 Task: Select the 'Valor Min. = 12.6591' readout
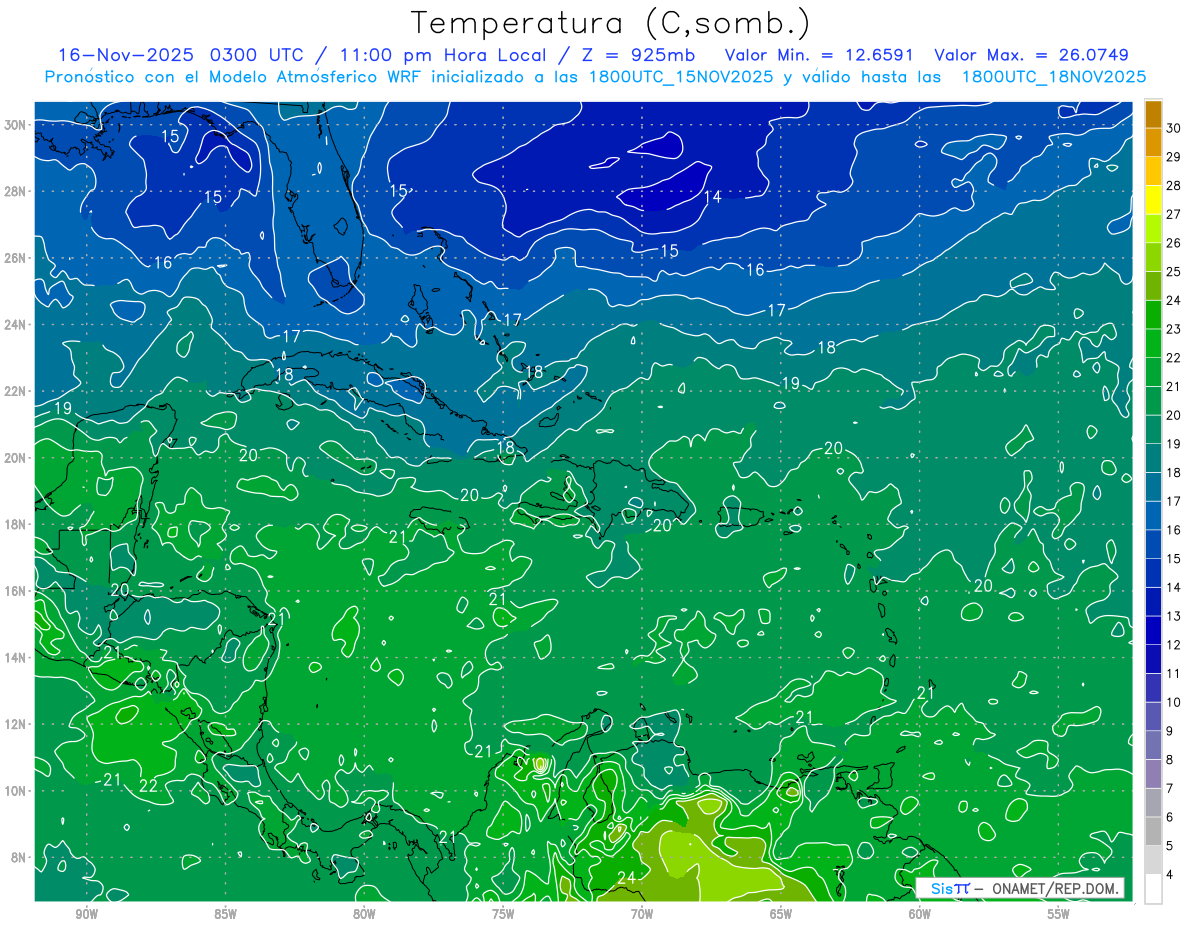tap(820, 55)
